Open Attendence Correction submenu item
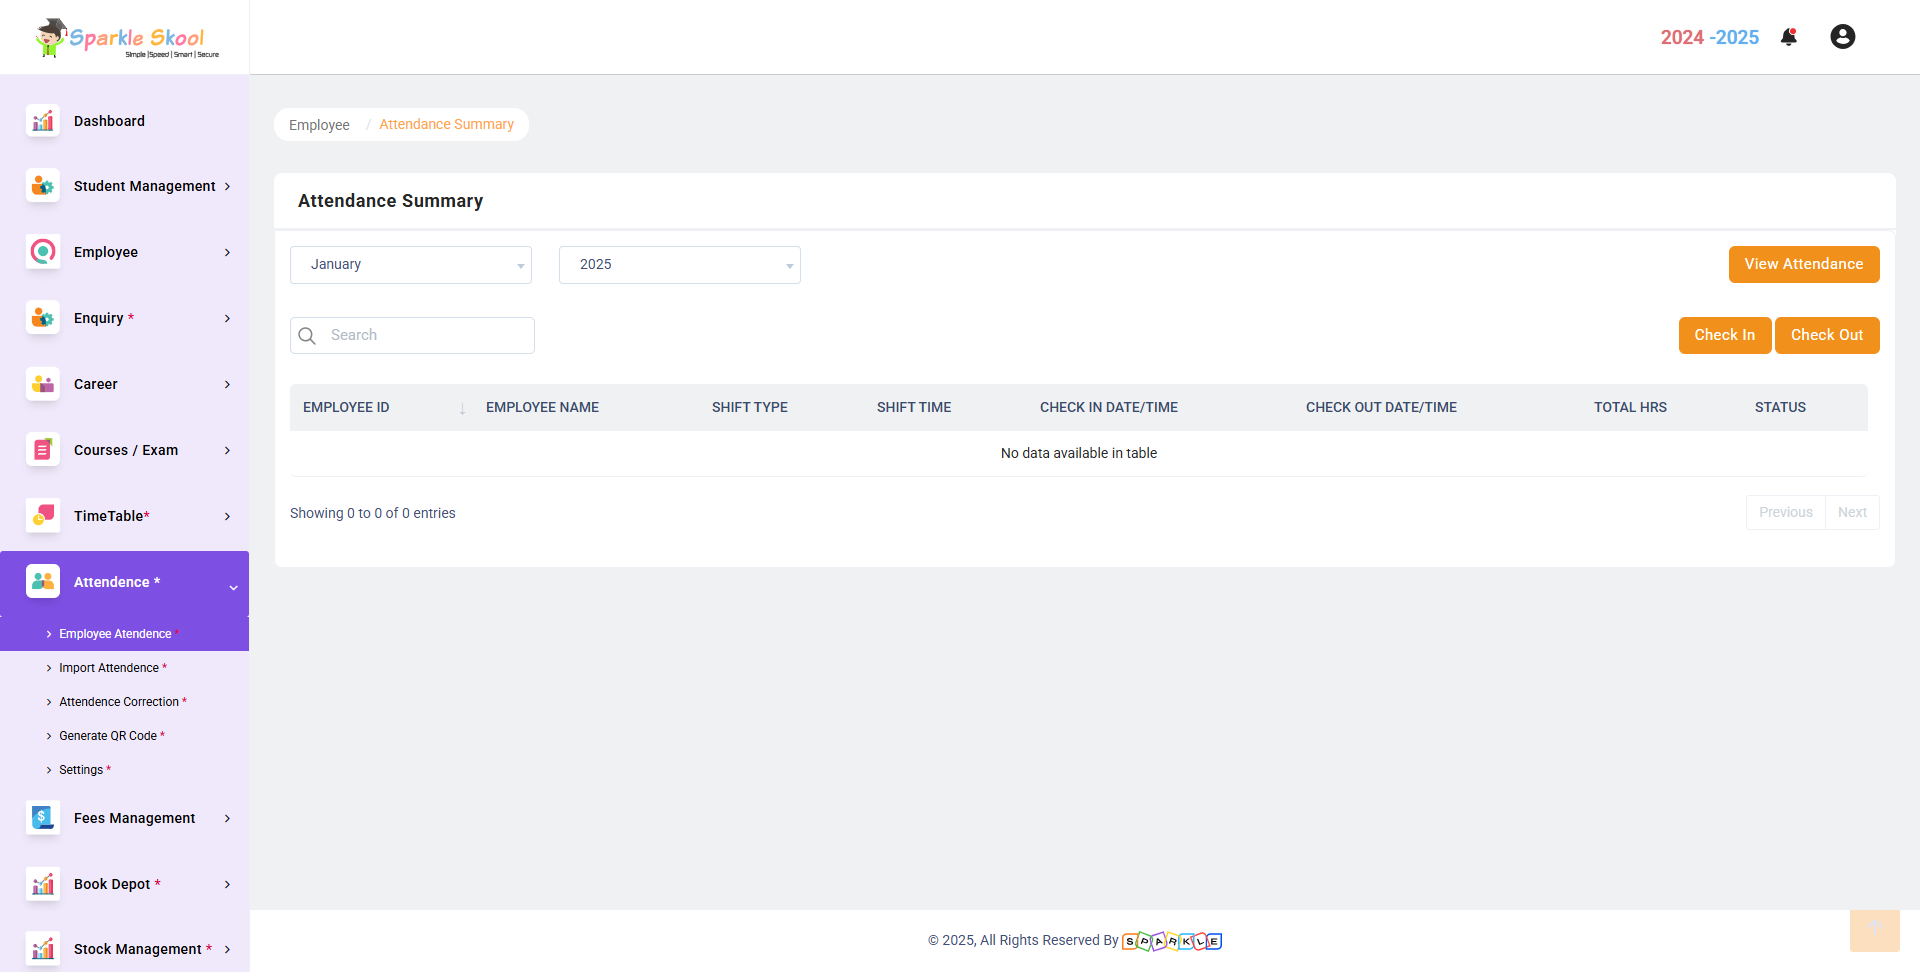This screenshot has width=1920, height=973. [119, 702]
